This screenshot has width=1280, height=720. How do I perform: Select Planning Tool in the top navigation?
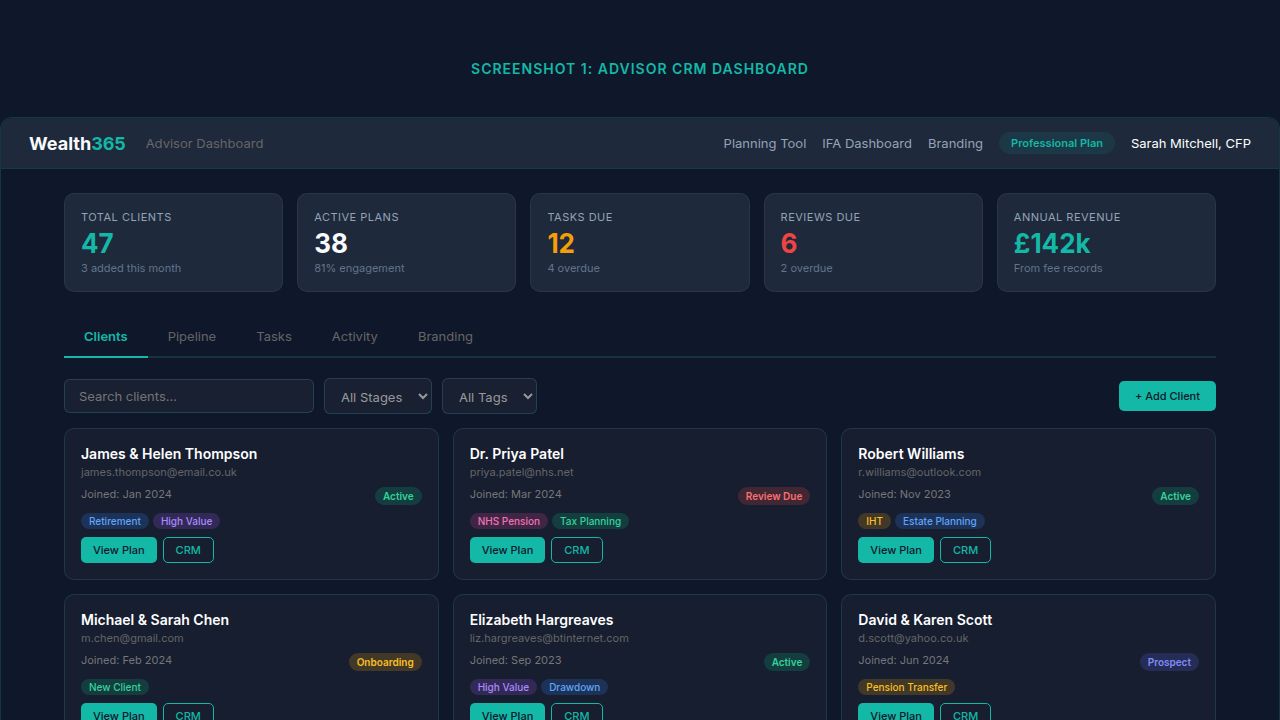coord(764,143)
